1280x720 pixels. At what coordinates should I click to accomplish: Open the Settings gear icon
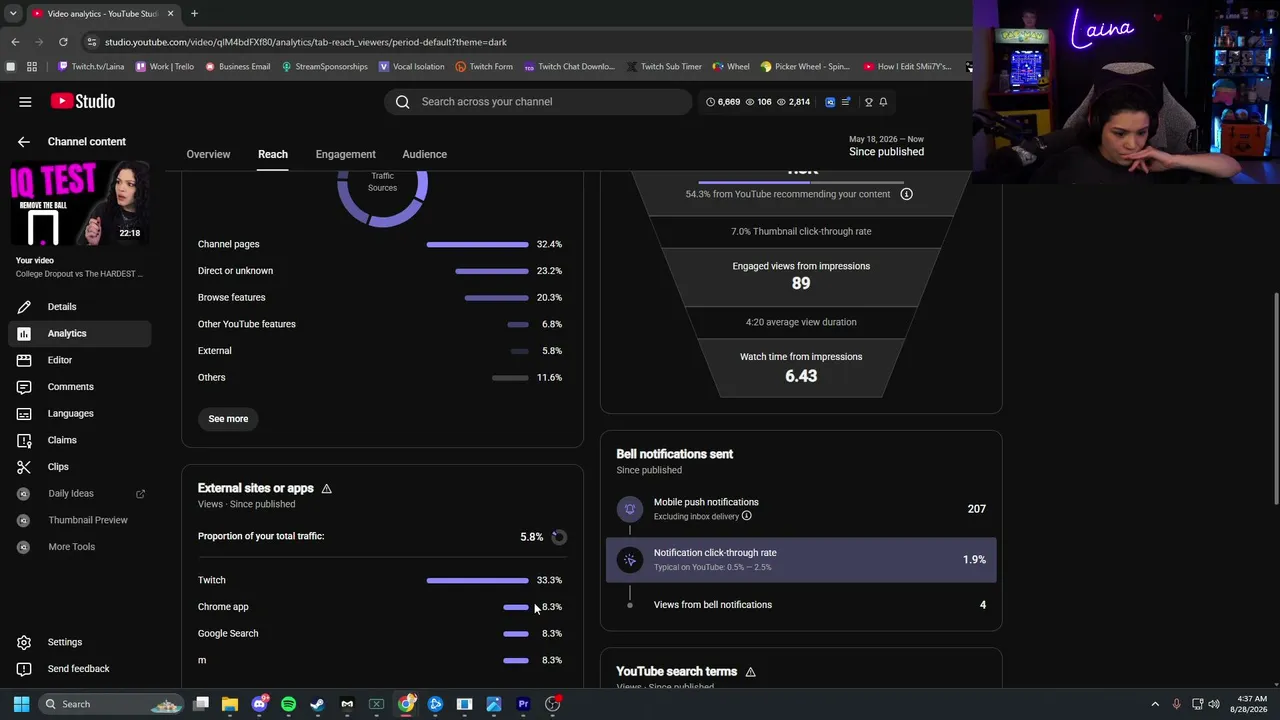click(24, 642)
